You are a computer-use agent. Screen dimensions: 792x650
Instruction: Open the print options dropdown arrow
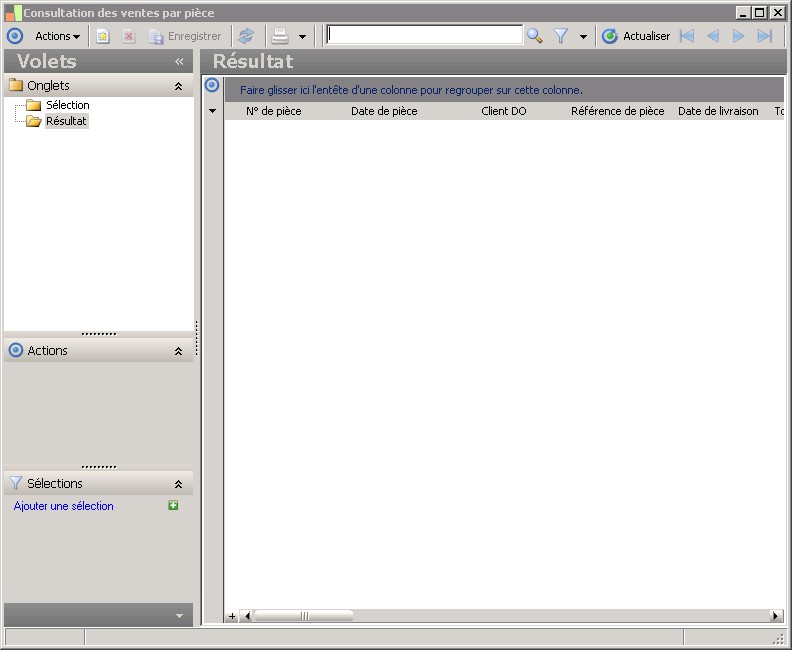click(302, 37)
